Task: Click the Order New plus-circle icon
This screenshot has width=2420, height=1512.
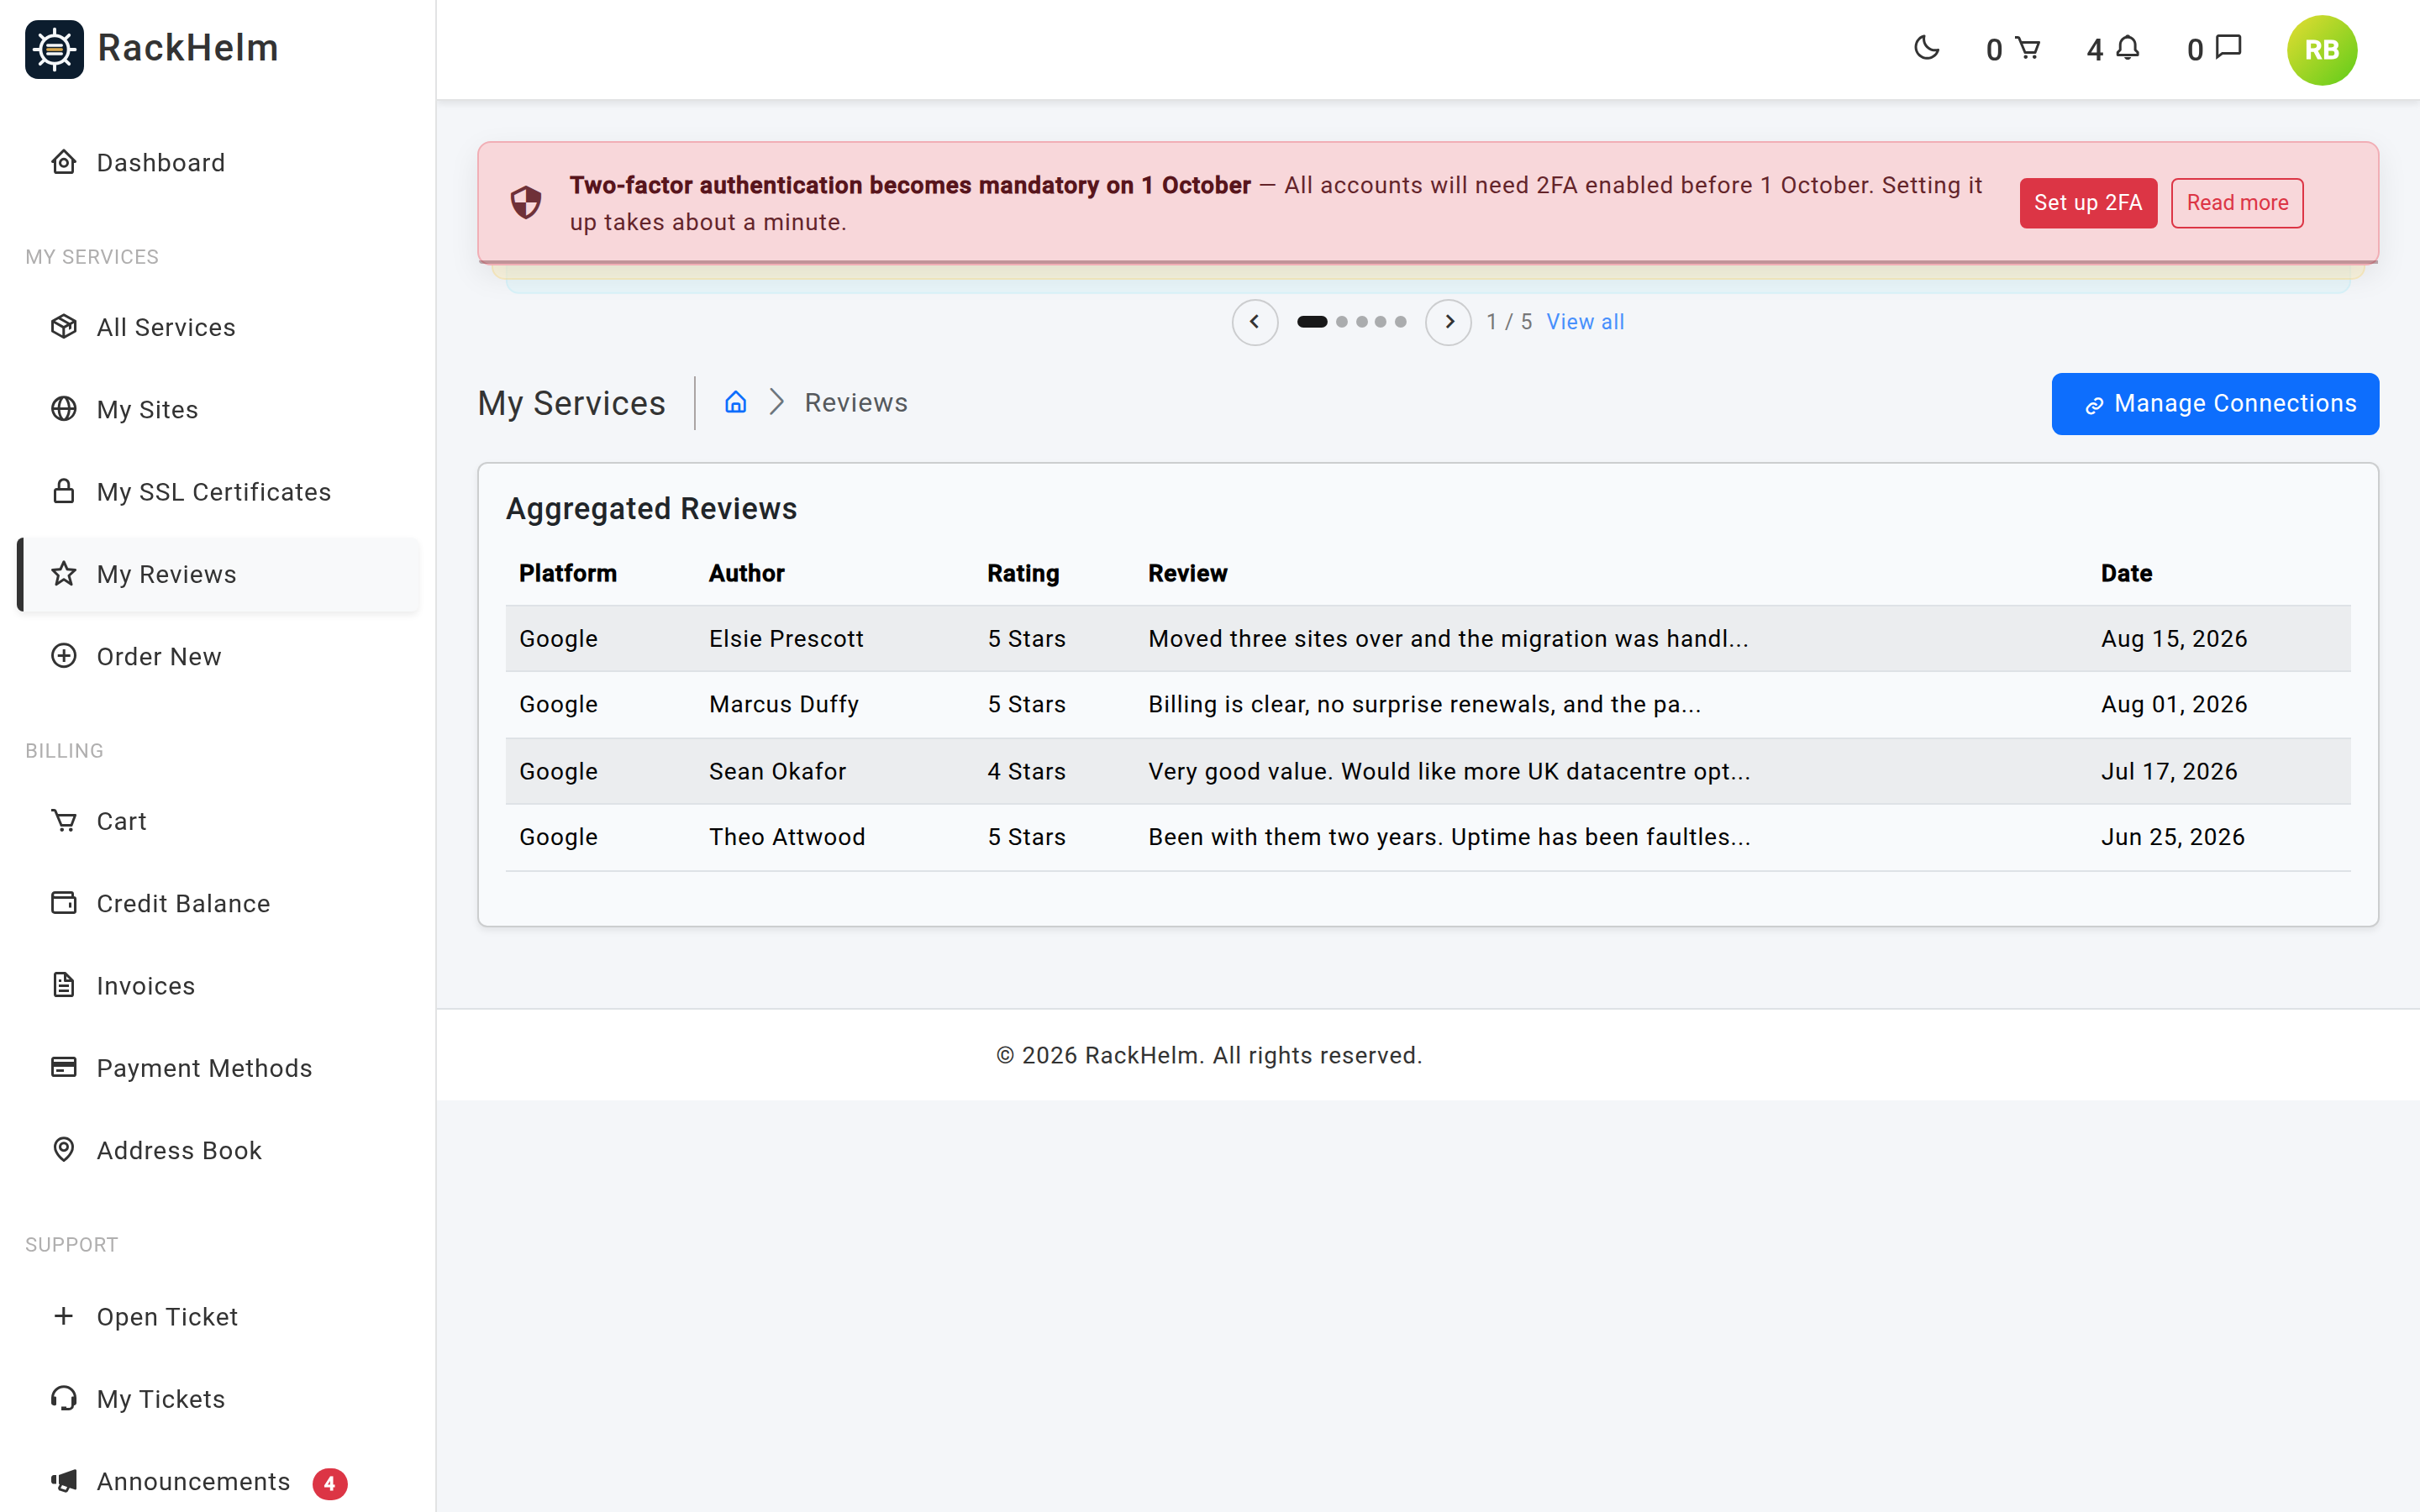Action: coord(64,656)
